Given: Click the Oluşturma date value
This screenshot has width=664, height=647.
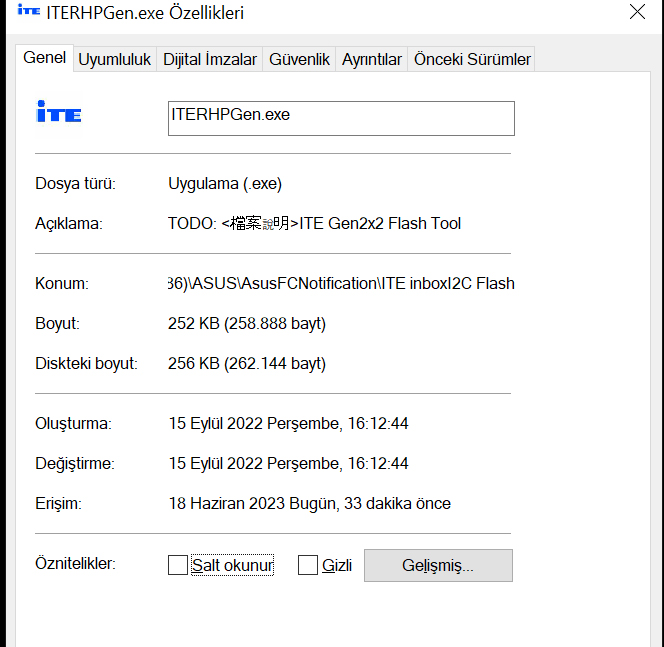Looking at the screenshot, I should click(x=288, y=423).
